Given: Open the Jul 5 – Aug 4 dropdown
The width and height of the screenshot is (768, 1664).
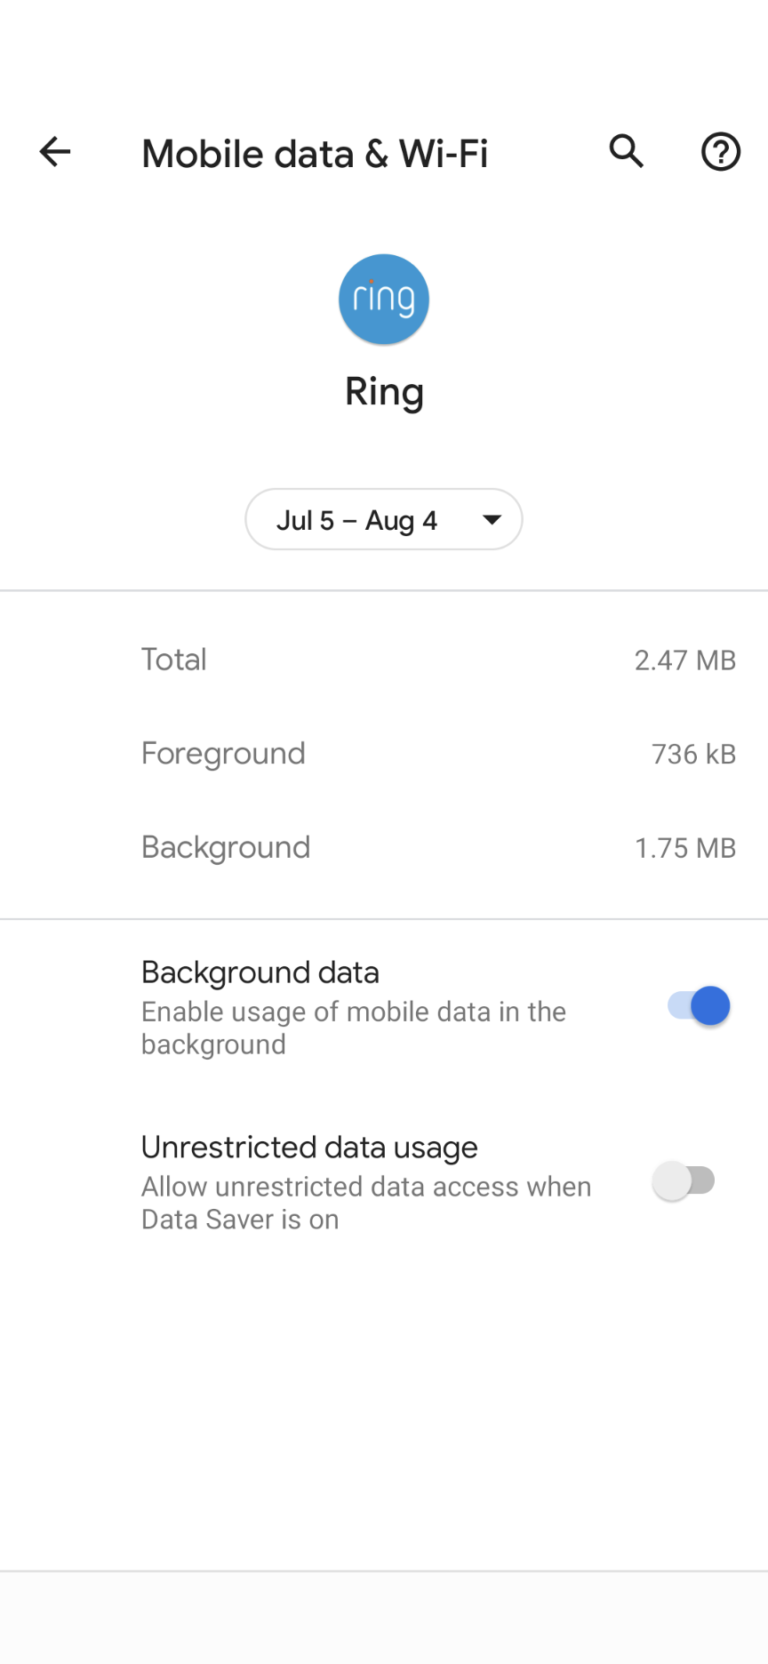Looking at the screenshot, I should click(x=384, y=519).
